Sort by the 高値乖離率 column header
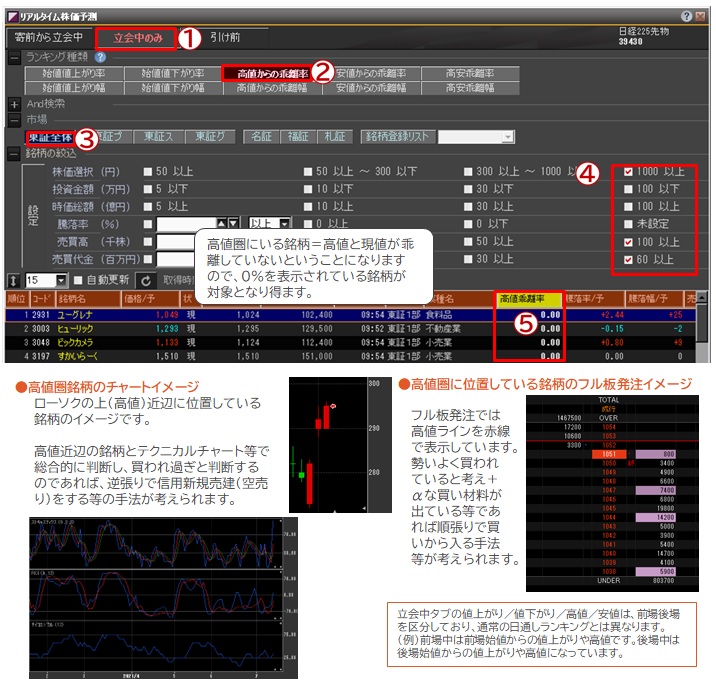 coord(530,299)
